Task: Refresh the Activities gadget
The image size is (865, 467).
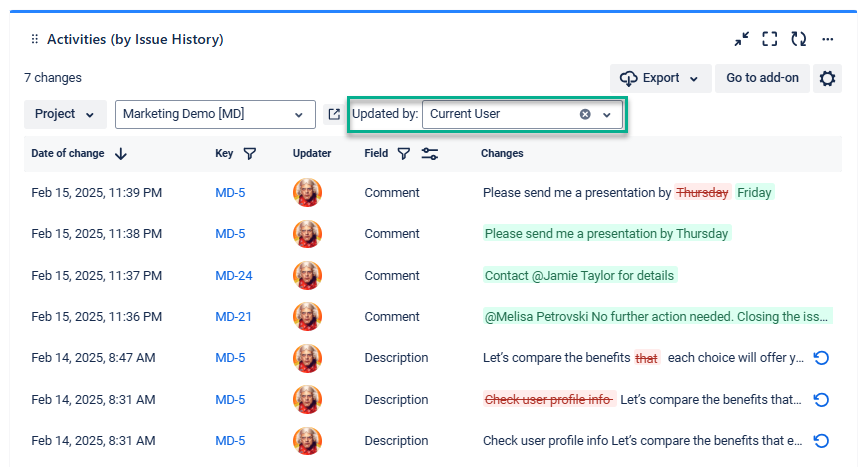Action: (798, 39)
